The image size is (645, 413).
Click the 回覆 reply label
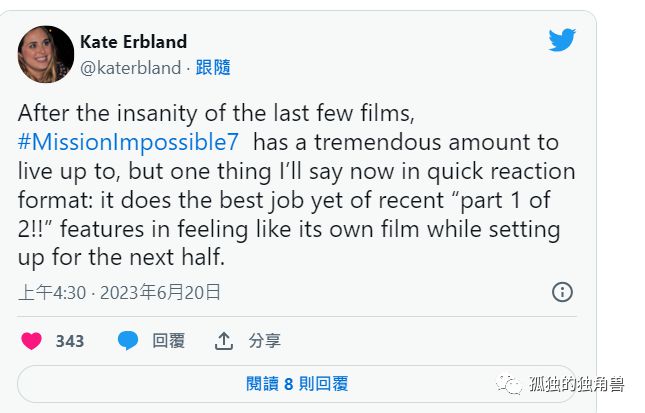(x=168, y=341)
